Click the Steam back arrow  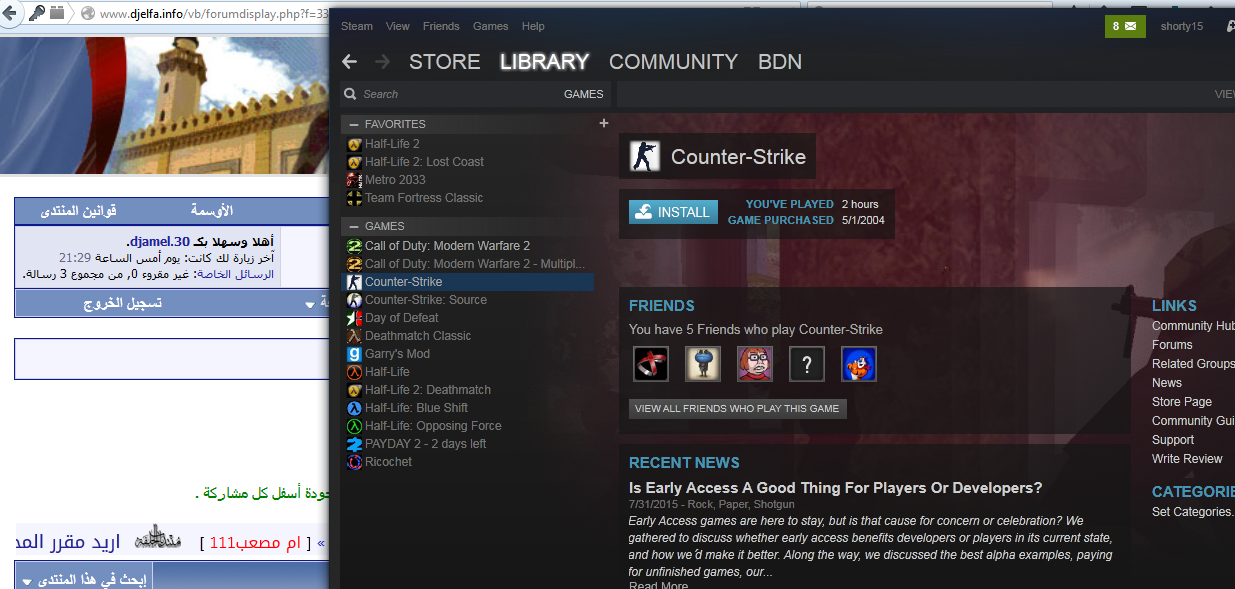tap(349, 62)
